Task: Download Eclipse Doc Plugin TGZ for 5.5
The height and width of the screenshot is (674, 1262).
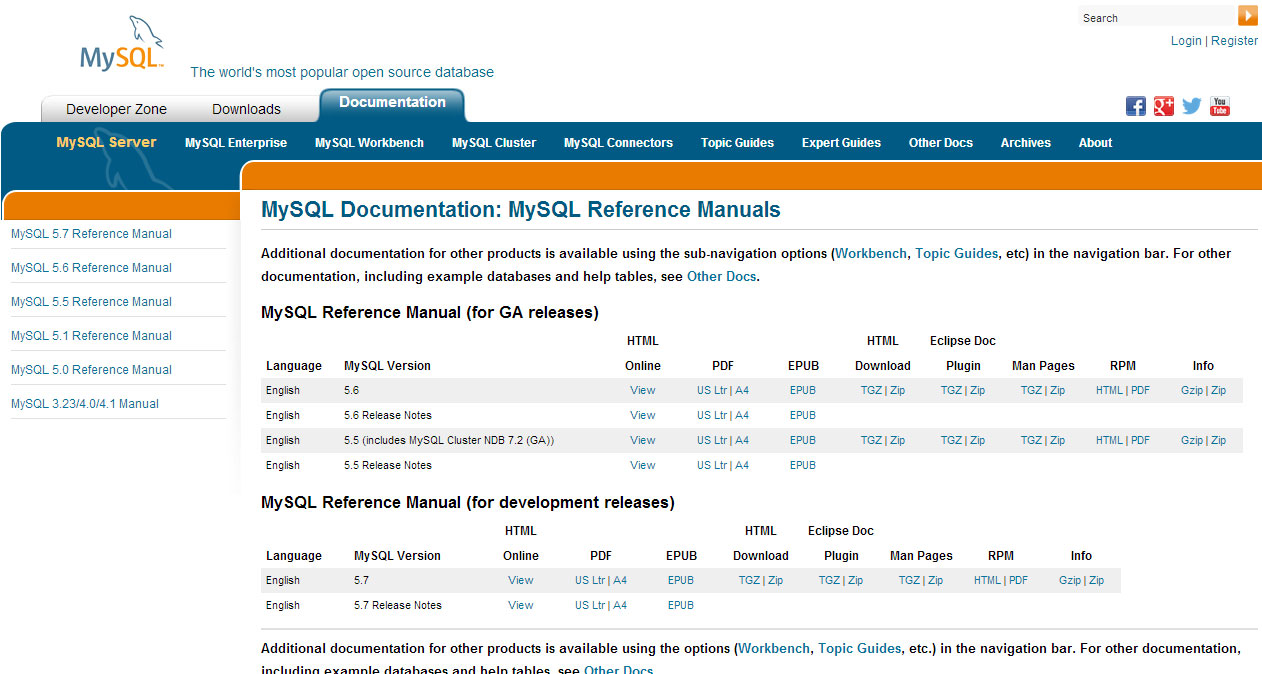Action: point(951,440)
